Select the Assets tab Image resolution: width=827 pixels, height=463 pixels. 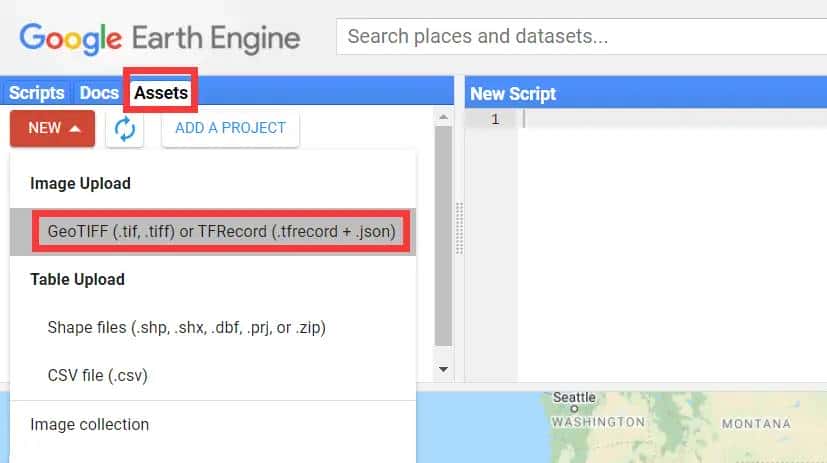point(161,93)
